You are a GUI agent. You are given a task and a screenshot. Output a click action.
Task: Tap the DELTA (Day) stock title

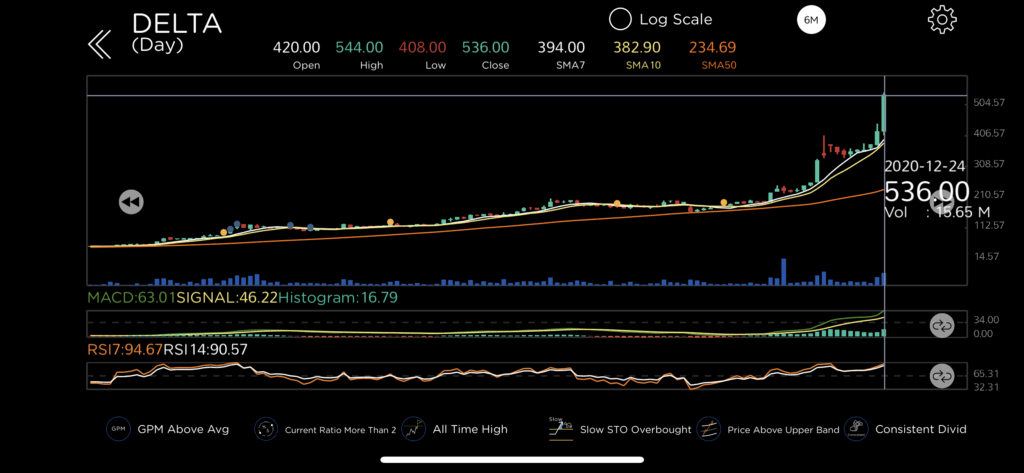pyautogui.click(x=176, y=32)
